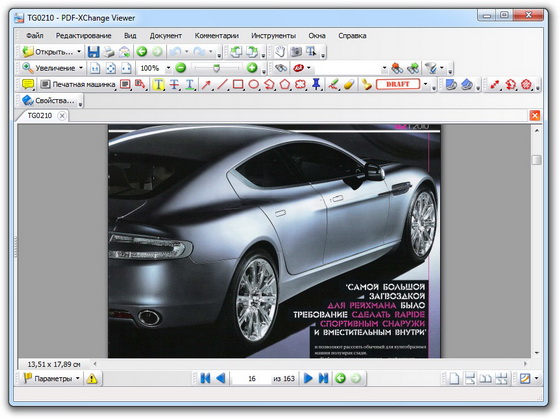Select the Pencil drawing tool
Viewport: 560px width, 419px height.
(x=334, y=84)
